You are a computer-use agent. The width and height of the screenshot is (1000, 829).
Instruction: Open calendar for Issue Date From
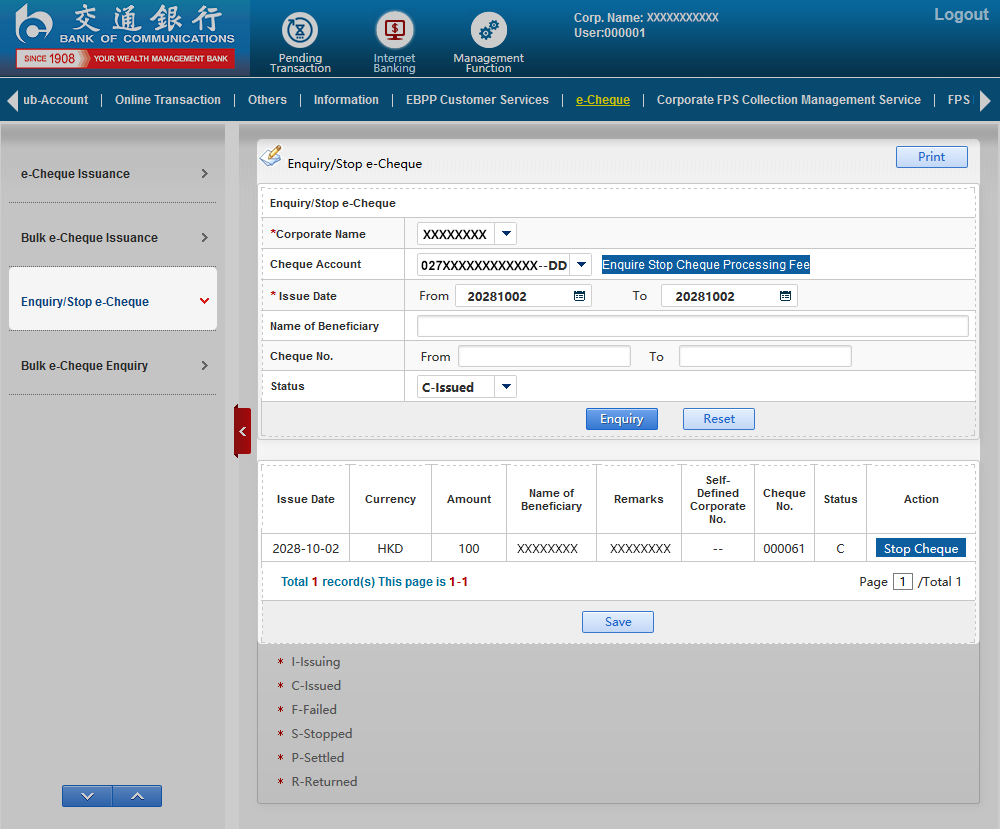[x=579, y=296]
